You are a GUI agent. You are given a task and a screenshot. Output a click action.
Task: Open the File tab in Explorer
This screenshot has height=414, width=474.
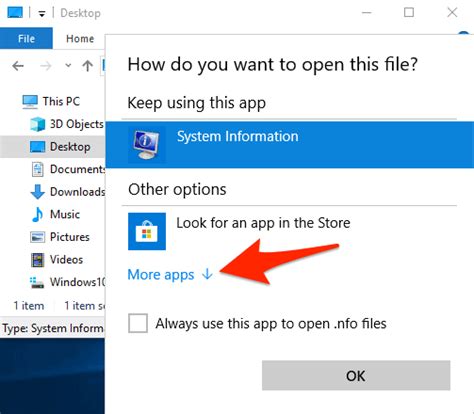click(x=26, y=39)
